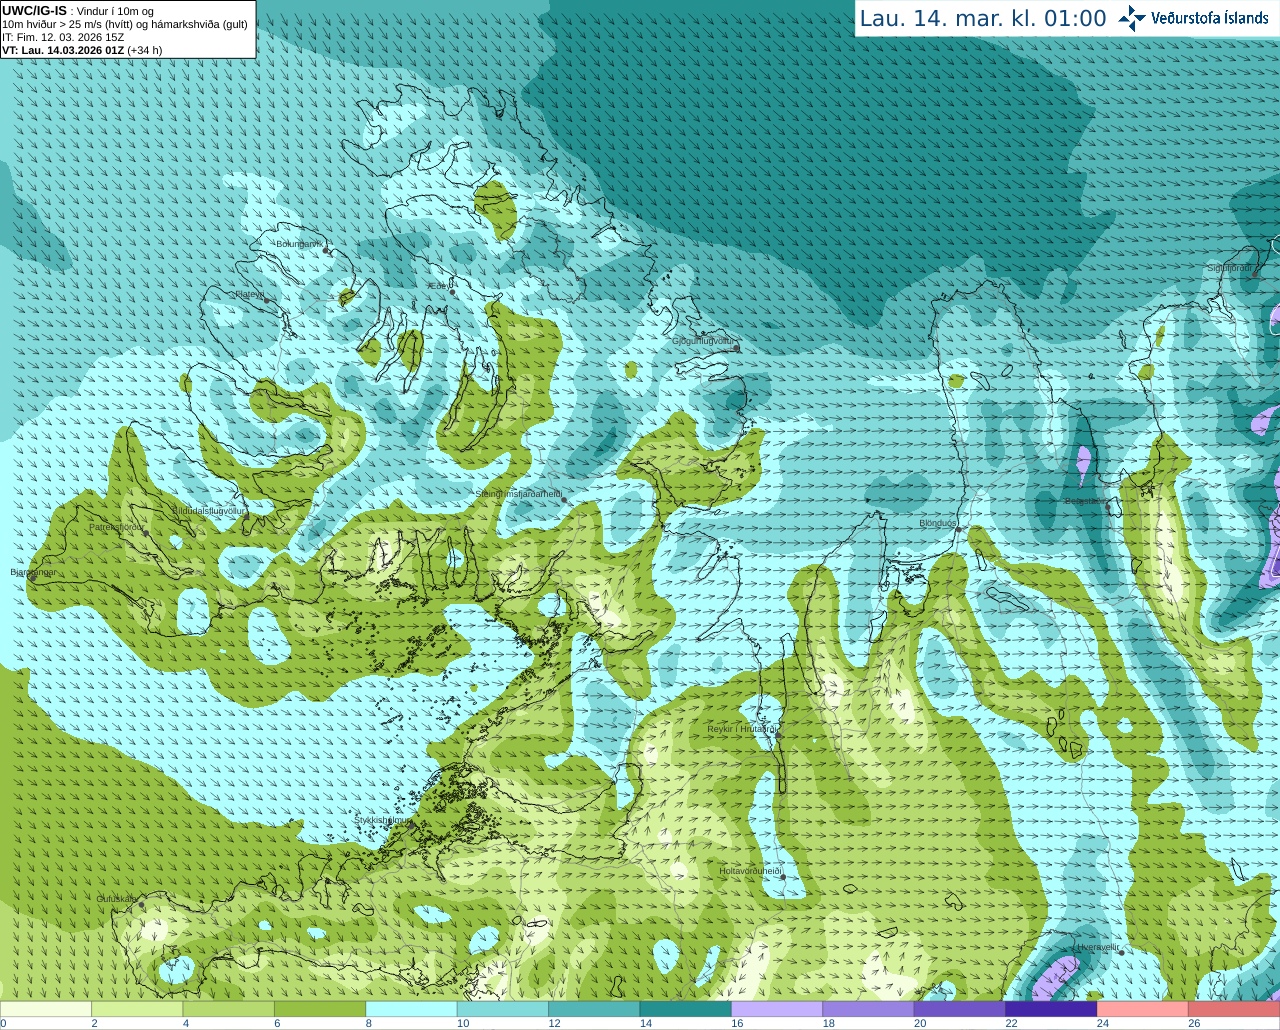
Task: Select the 20–22 m/s violet legend swatch
Action: pyautogui.click(x=959, y=1009)
